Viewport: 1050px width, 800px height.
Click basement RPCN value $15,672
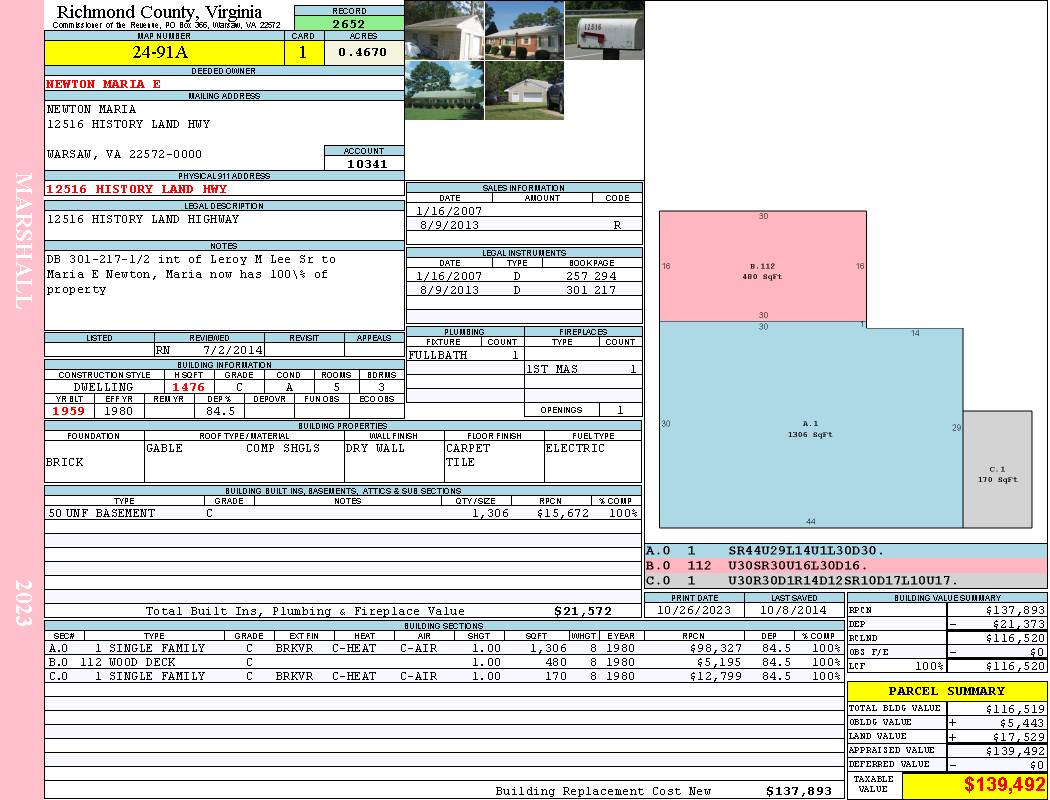tap(563, 513)
